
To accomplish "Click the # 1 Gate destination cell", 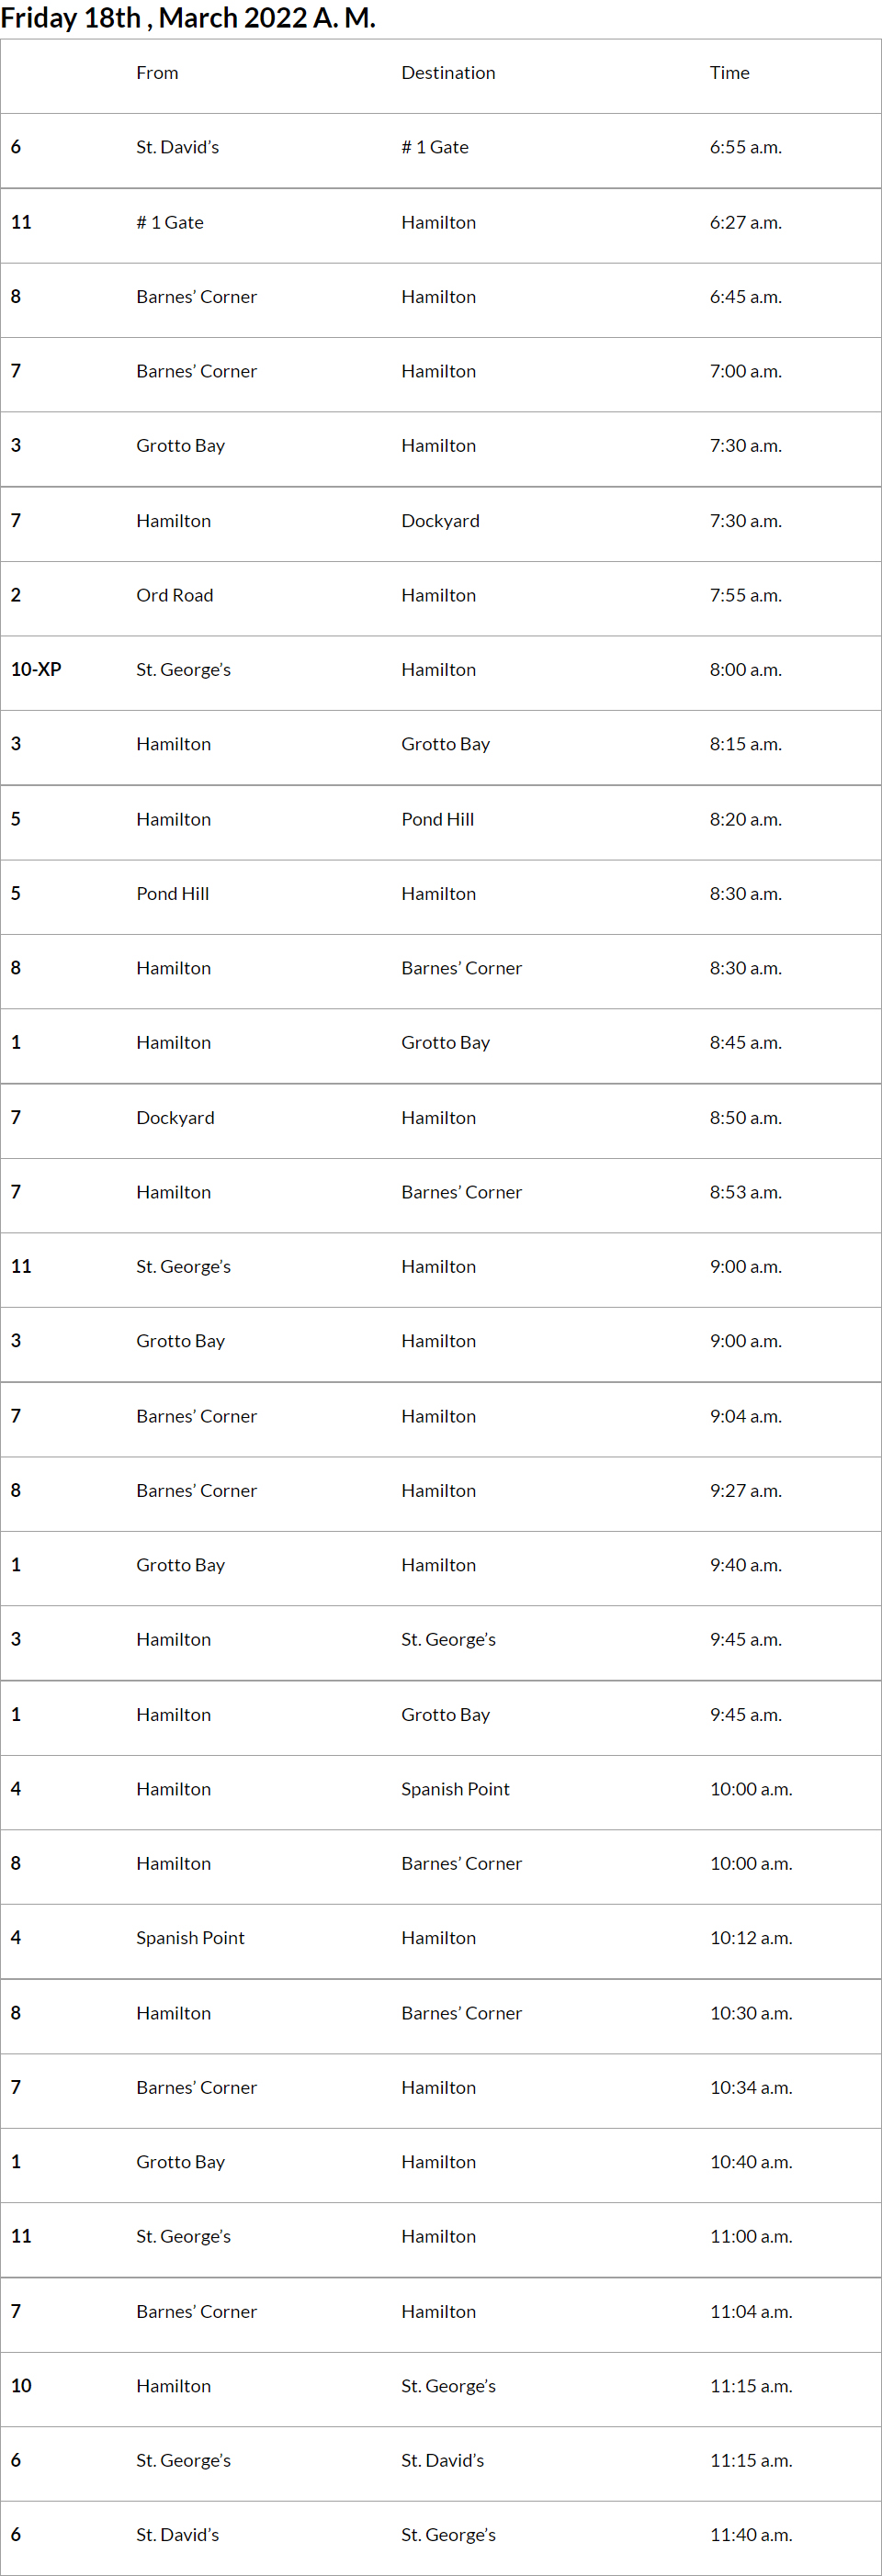I will pyautogui.click(x=435, y=147).
